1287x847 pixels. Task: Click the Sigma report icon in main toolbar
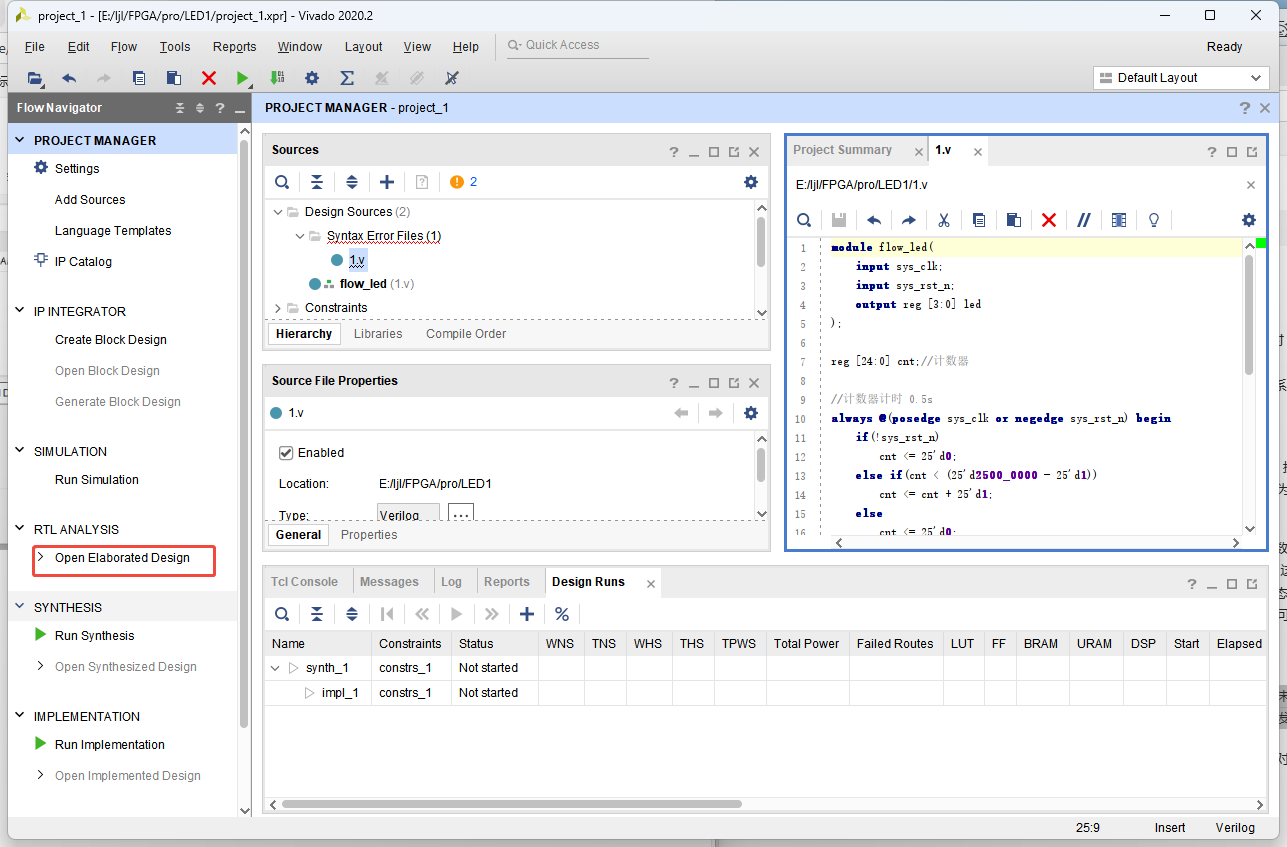[x=347, y=78]
